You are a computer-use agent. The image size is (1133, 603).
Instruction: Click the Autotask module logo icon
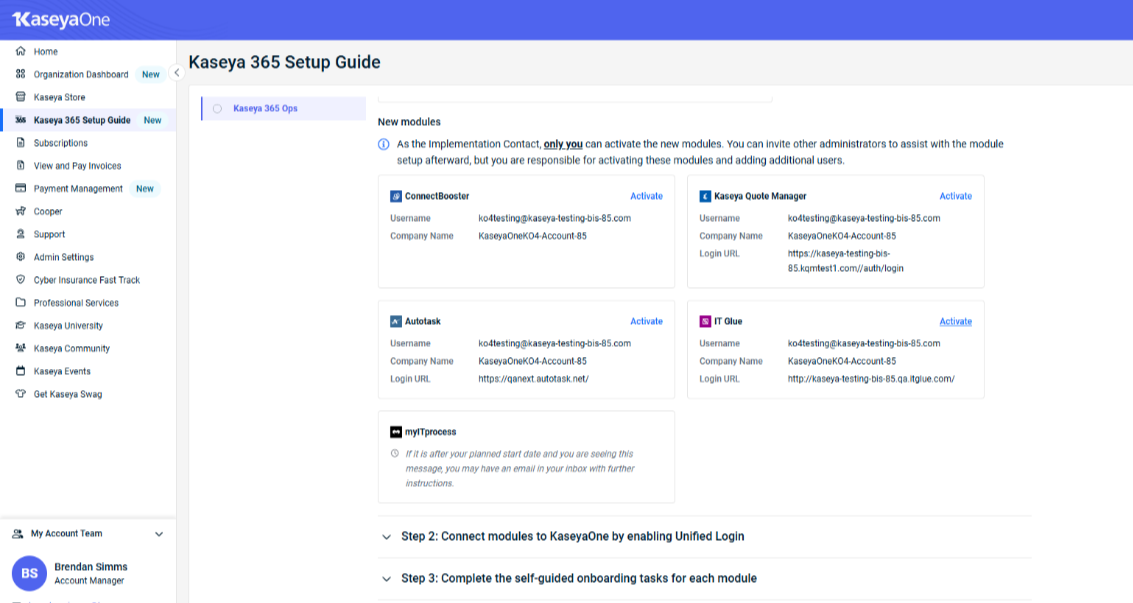click(396, 321)
